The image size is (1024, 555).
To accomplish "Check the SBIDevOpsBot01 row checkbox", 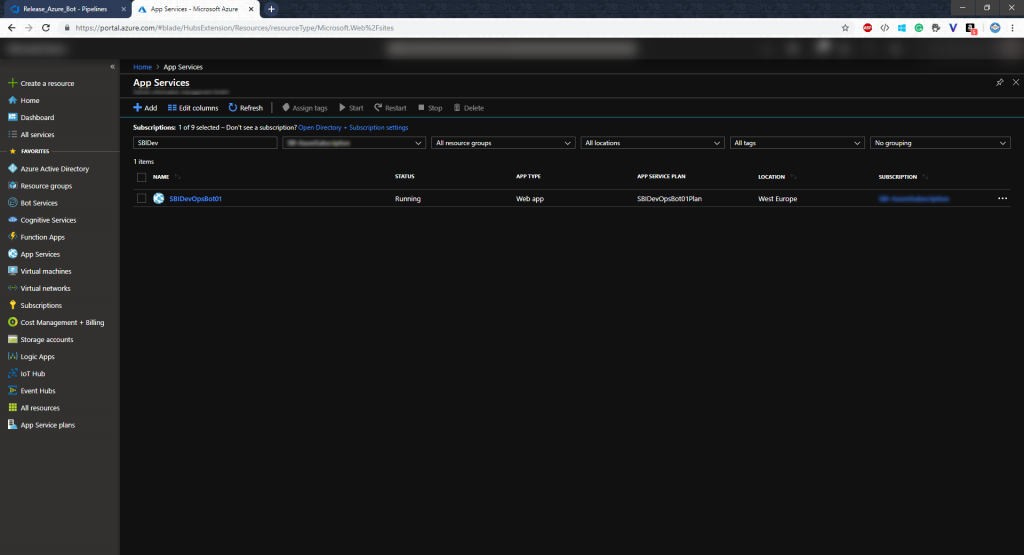I will (142, 198).
